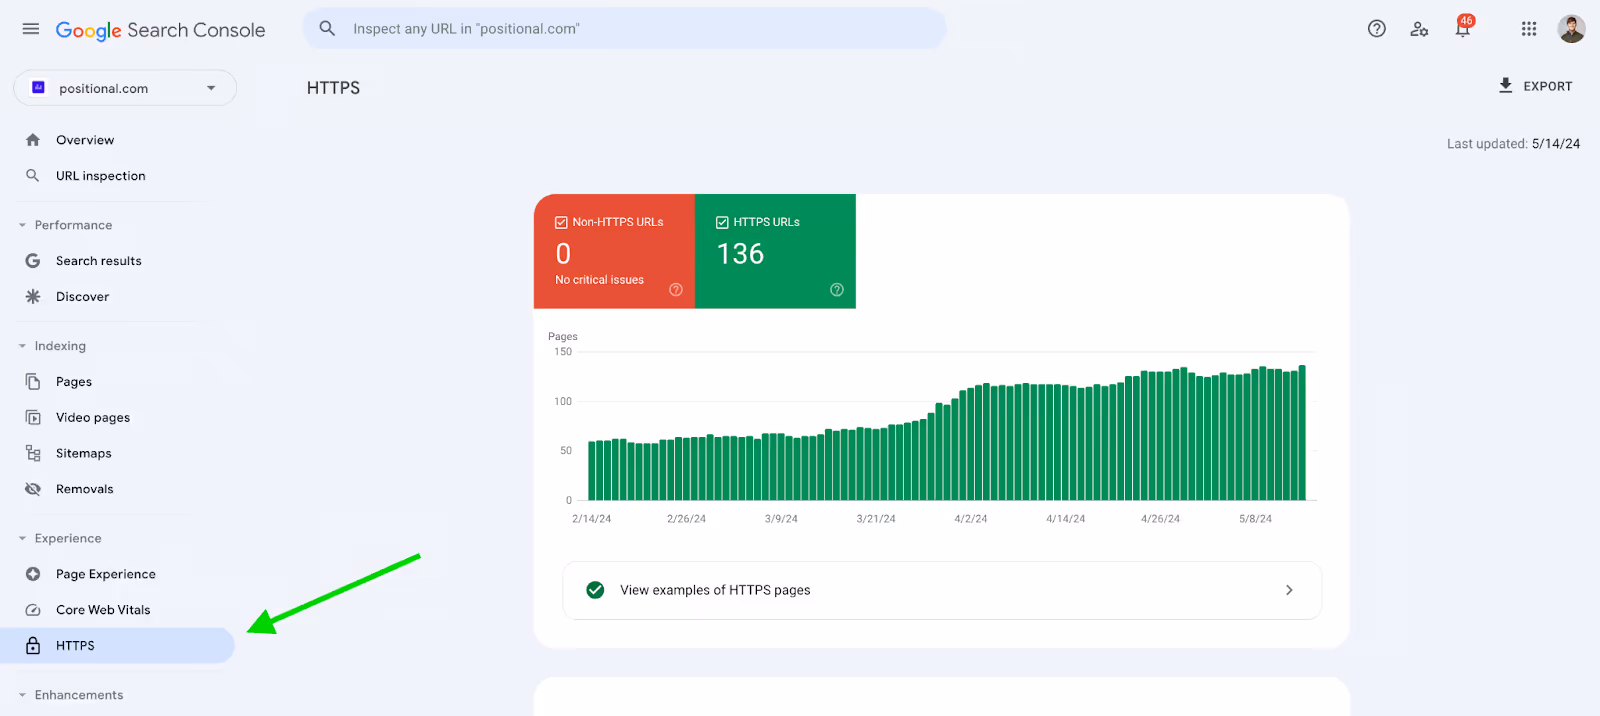
Task: Click the Discover asterisk icon
Action: point(33,297)
